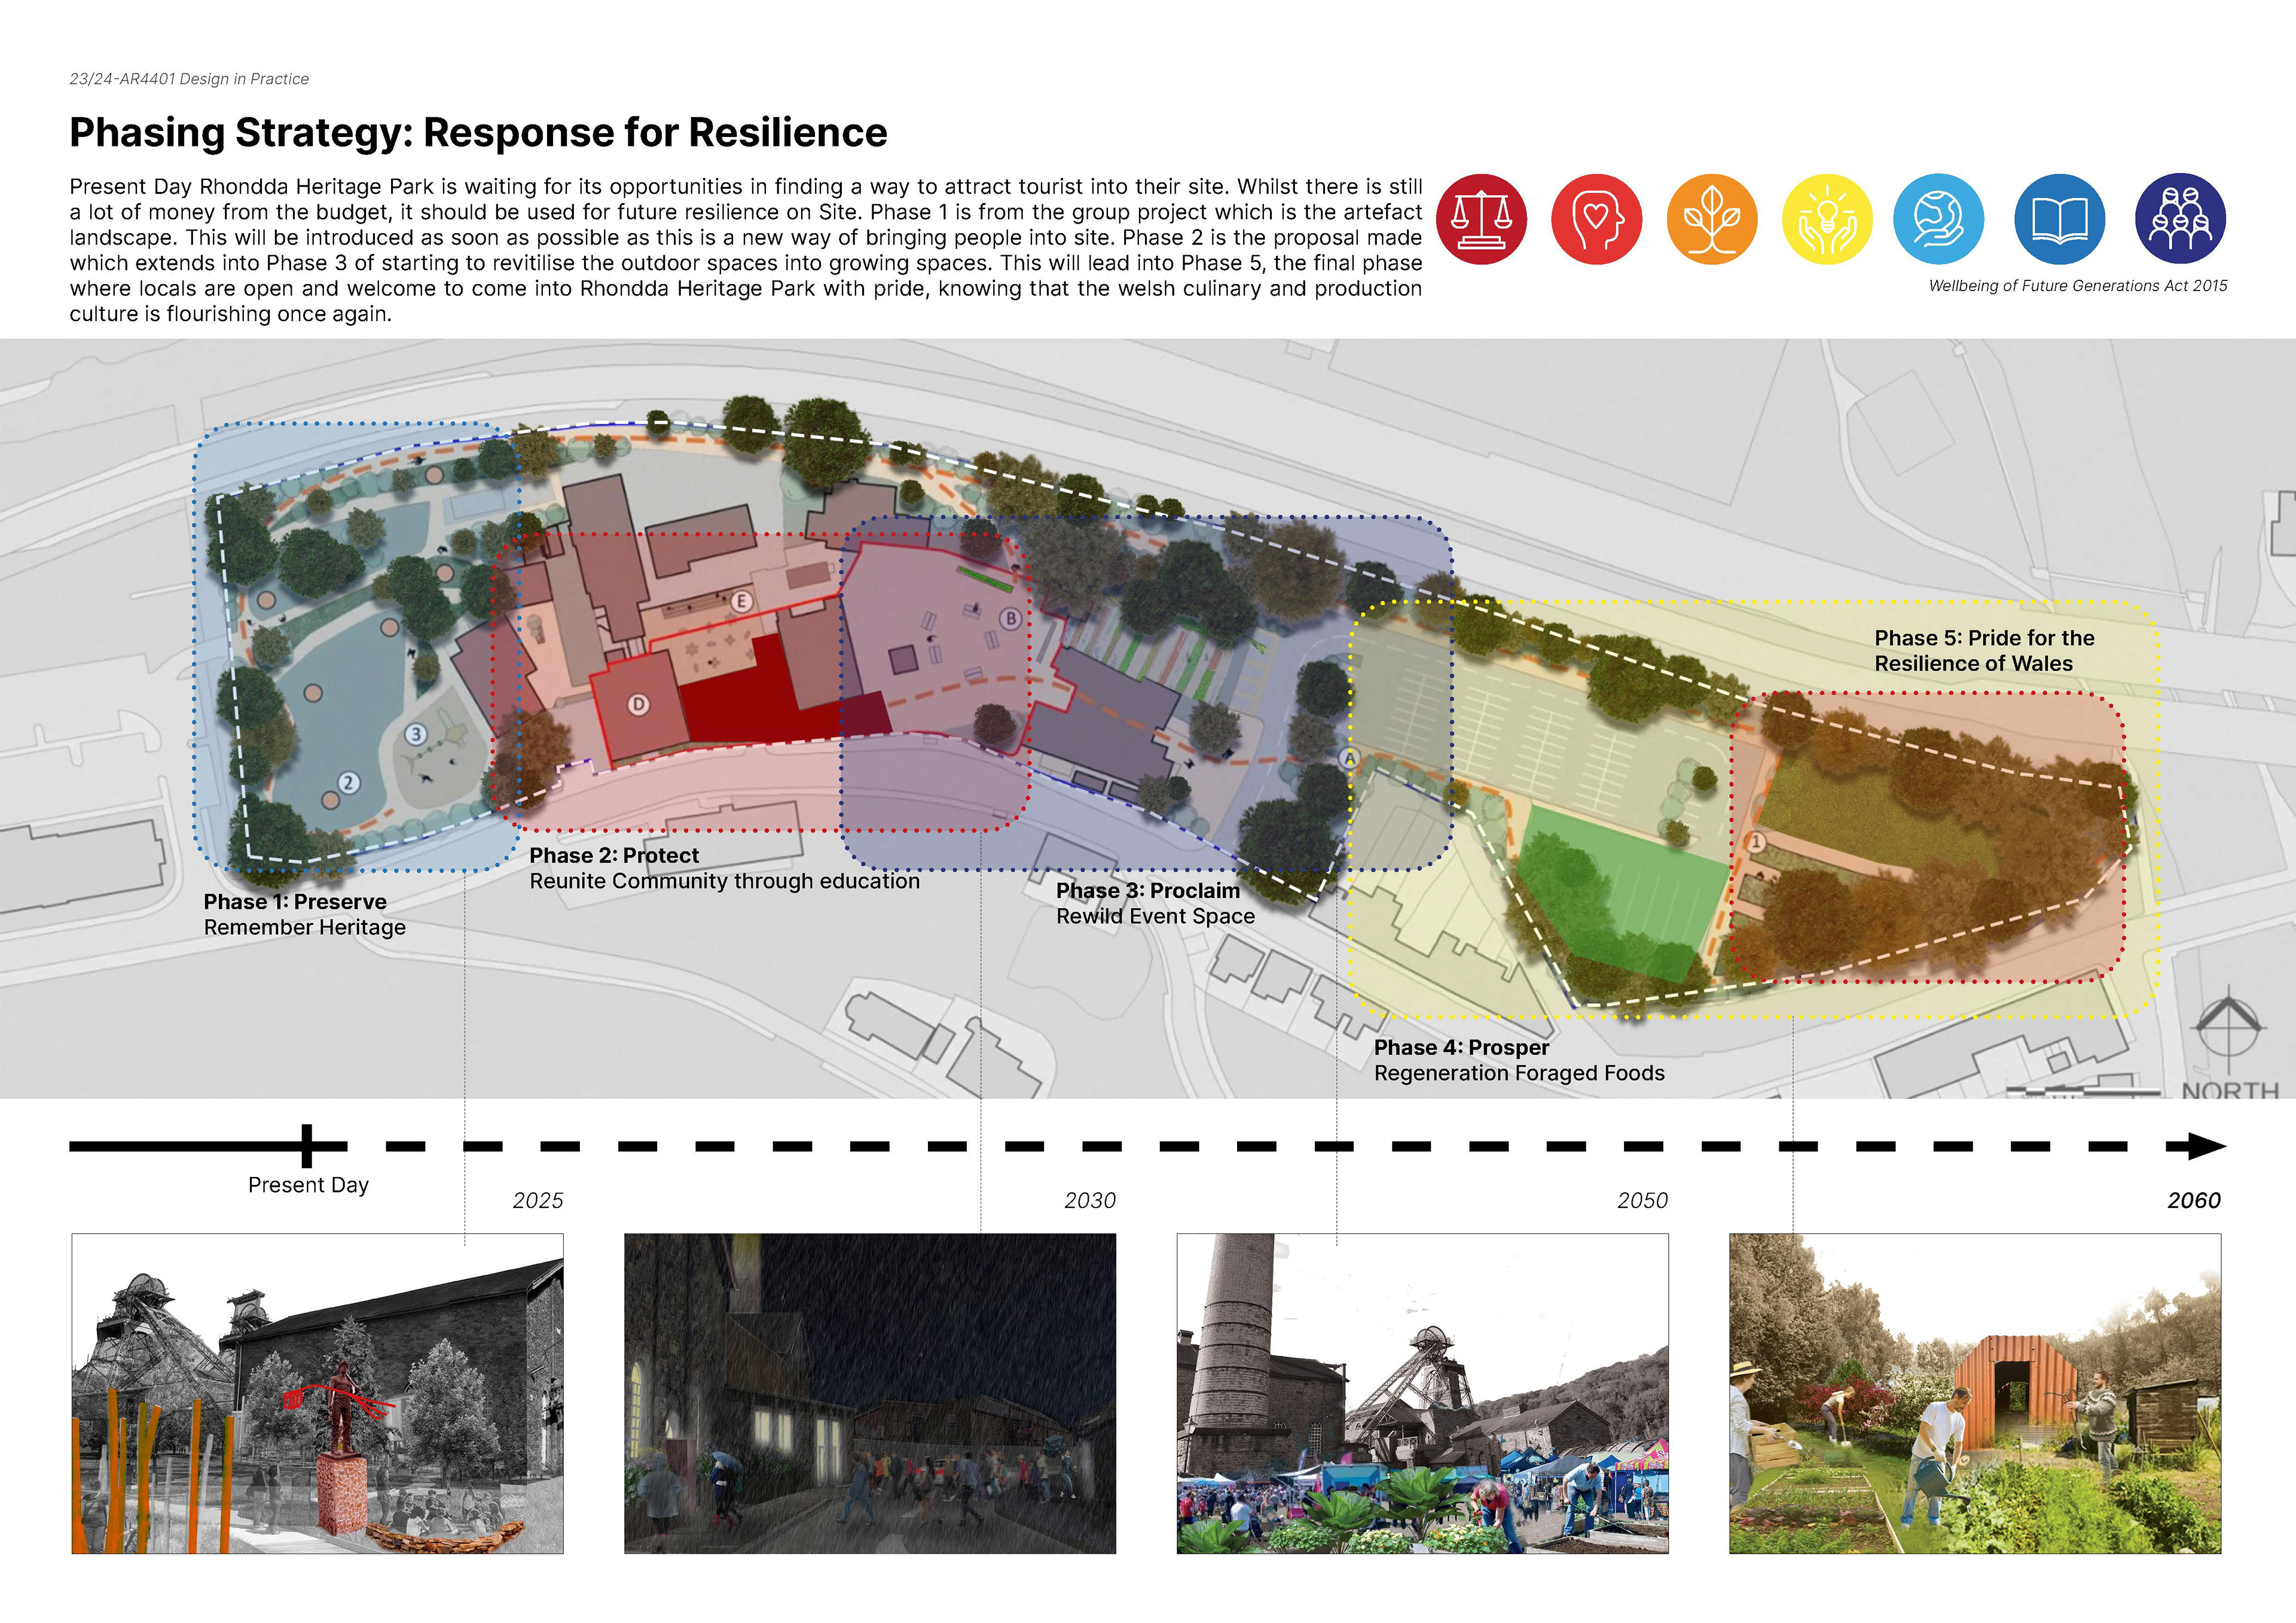Open the rainy night street image
The height and width of the screenshot is (1623, 2296).
870,1393
